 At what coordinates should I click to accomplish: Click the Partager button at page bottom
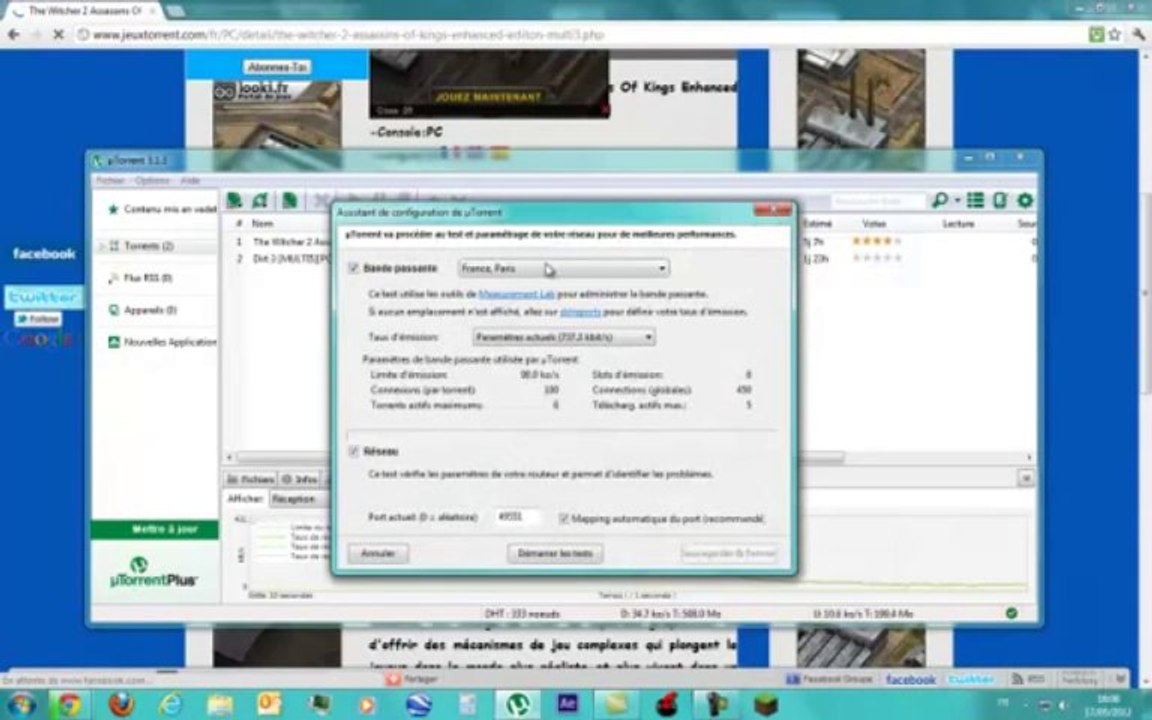tap(412, 680)
